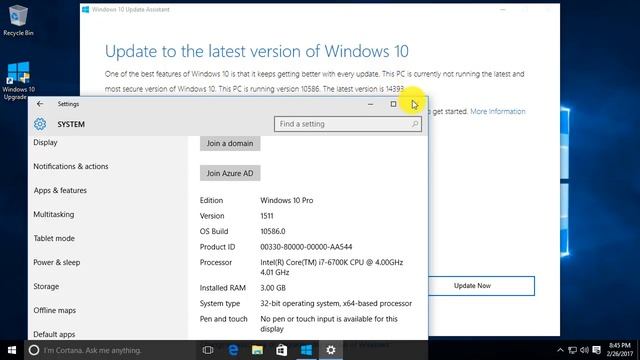Click the Update to the latest version heading
The image size is (640, 360).
pyautogui.click(x=257, y=51)
